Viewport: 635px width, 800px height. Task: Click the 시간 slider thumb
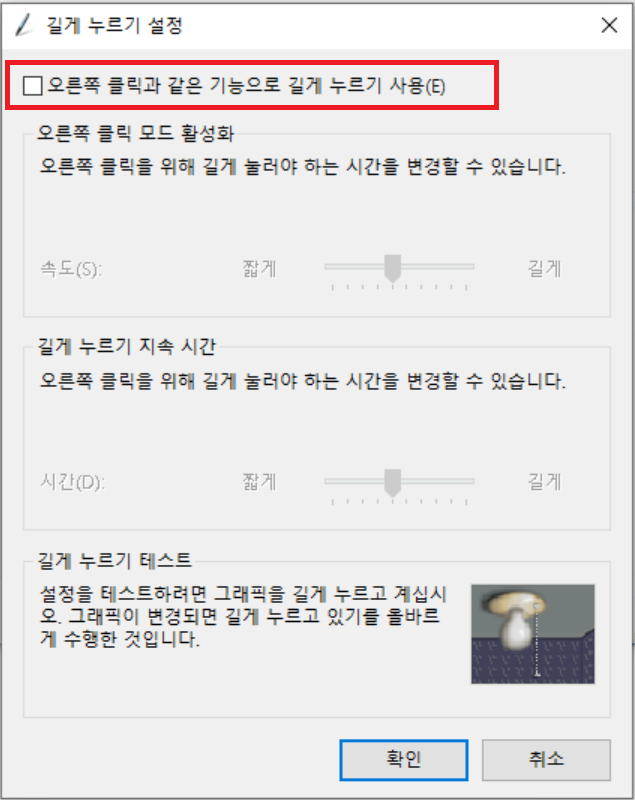(392, 483)
